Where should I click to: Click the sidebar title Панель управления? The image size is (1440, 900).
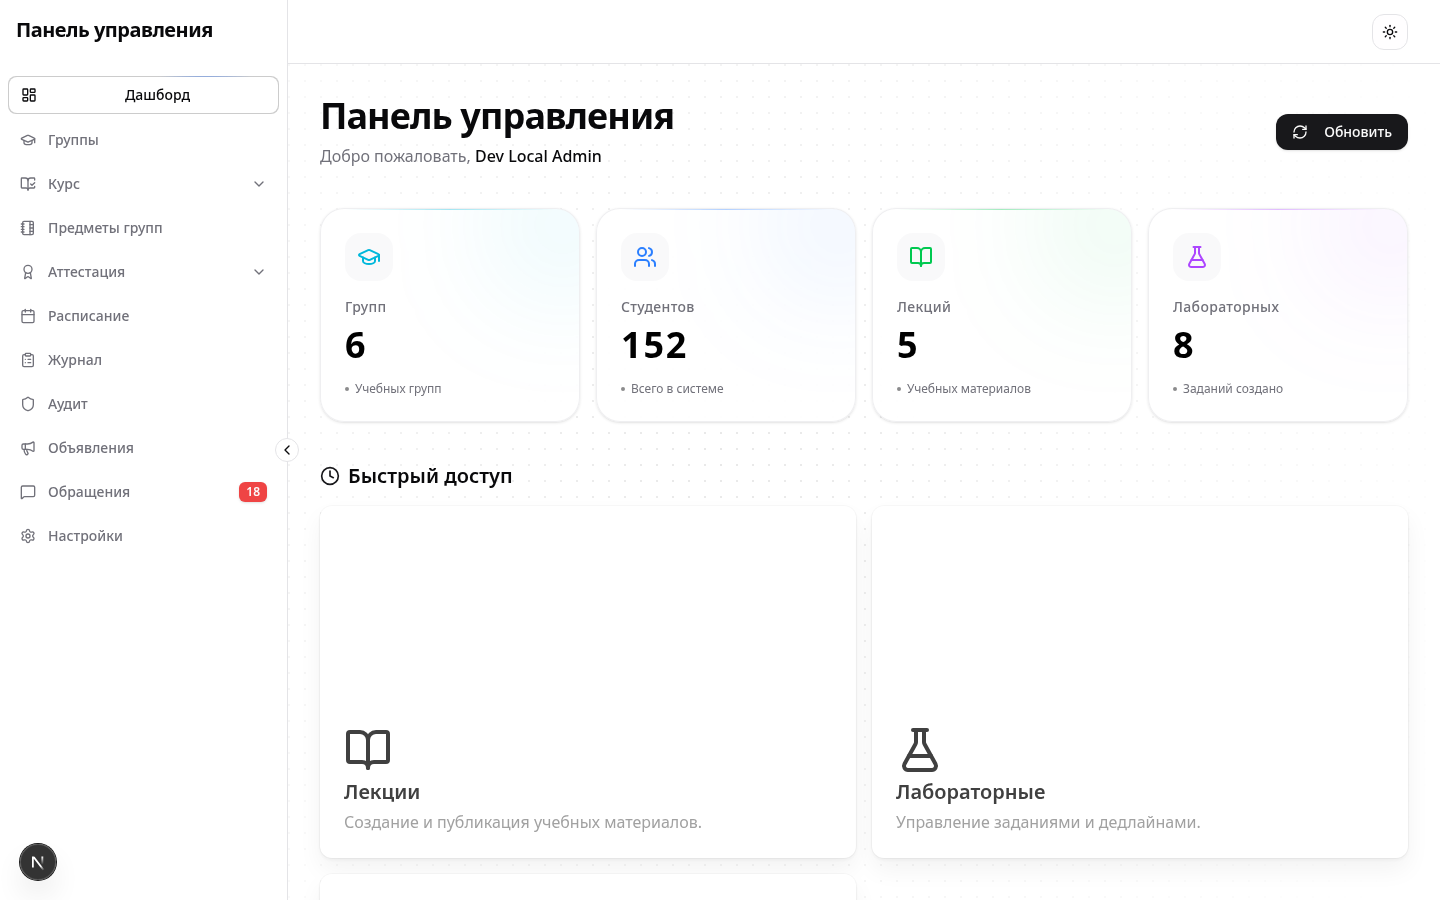click(x=114, y=30)
